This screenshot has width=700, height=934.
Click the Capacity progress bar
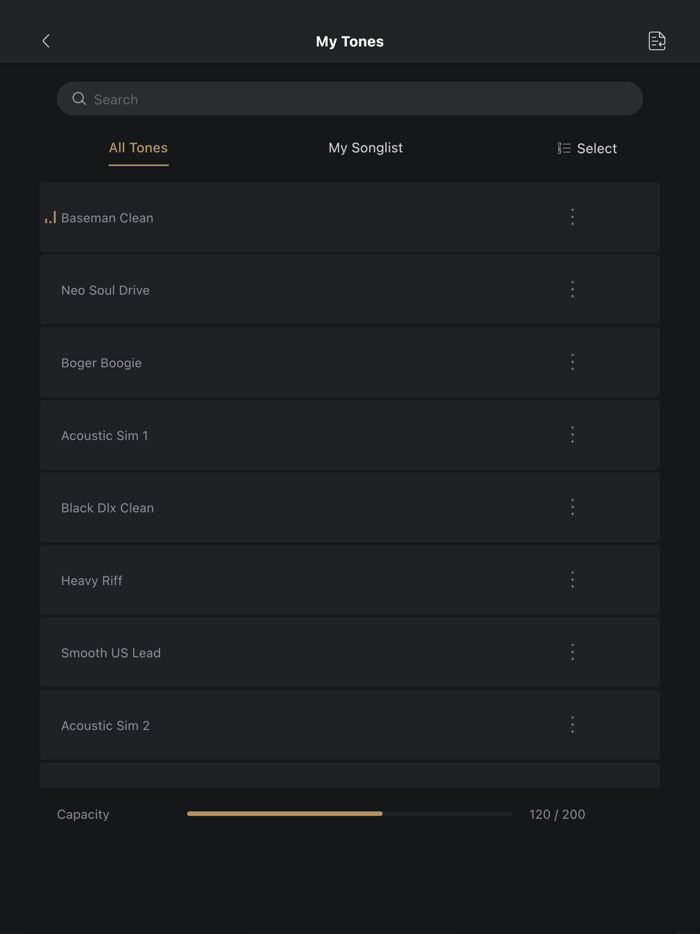click(x=349, y=814)
